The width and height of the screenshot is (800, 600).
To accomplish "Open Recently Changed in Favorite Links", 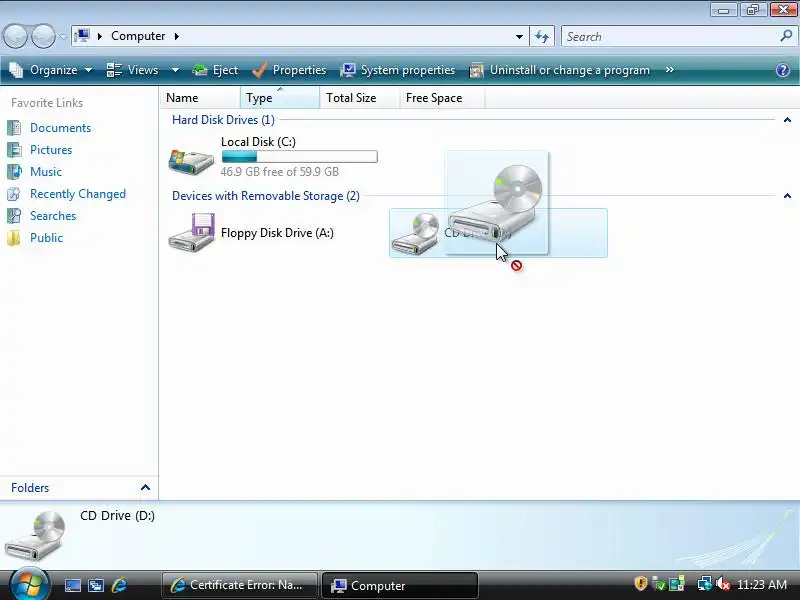I will point(78,194).
